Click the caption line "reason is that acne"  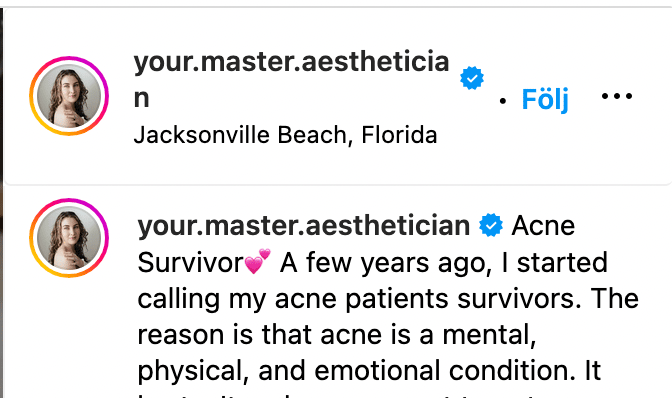pos(337,335)
